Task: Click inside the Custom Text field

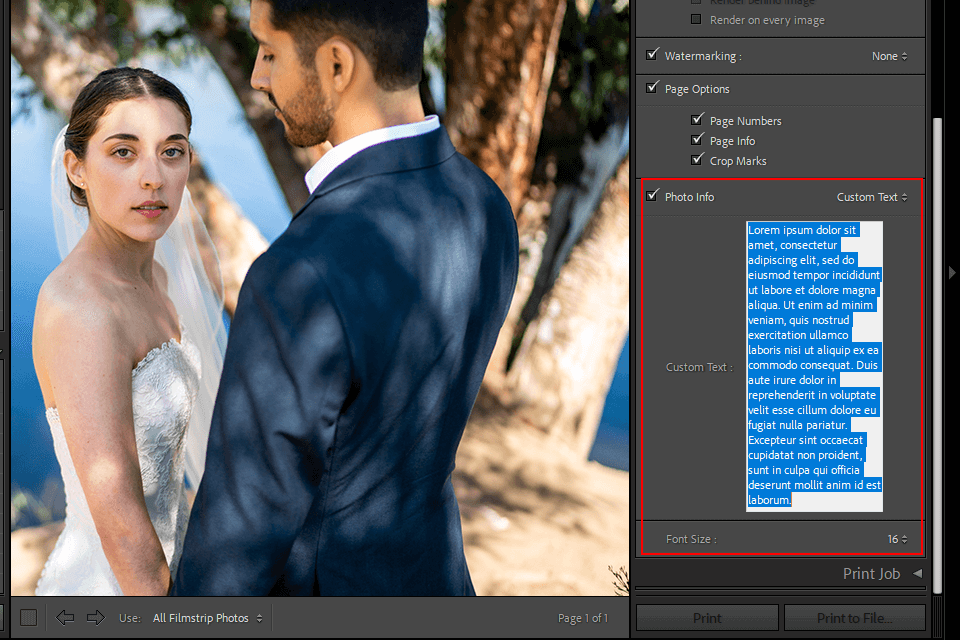Action: [x=814, y=366]
